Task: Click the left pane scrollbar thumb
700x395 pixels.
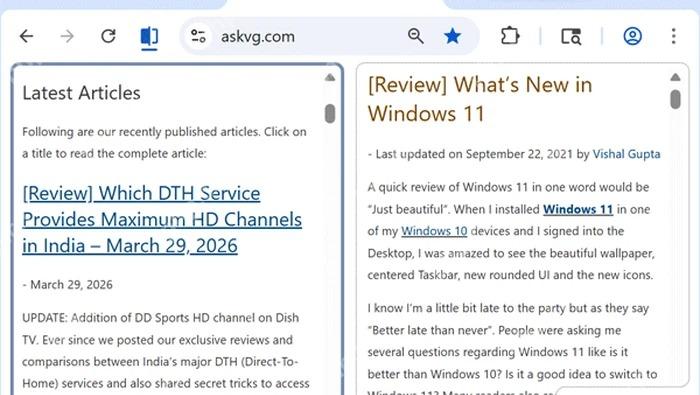Action: (330, 113)
